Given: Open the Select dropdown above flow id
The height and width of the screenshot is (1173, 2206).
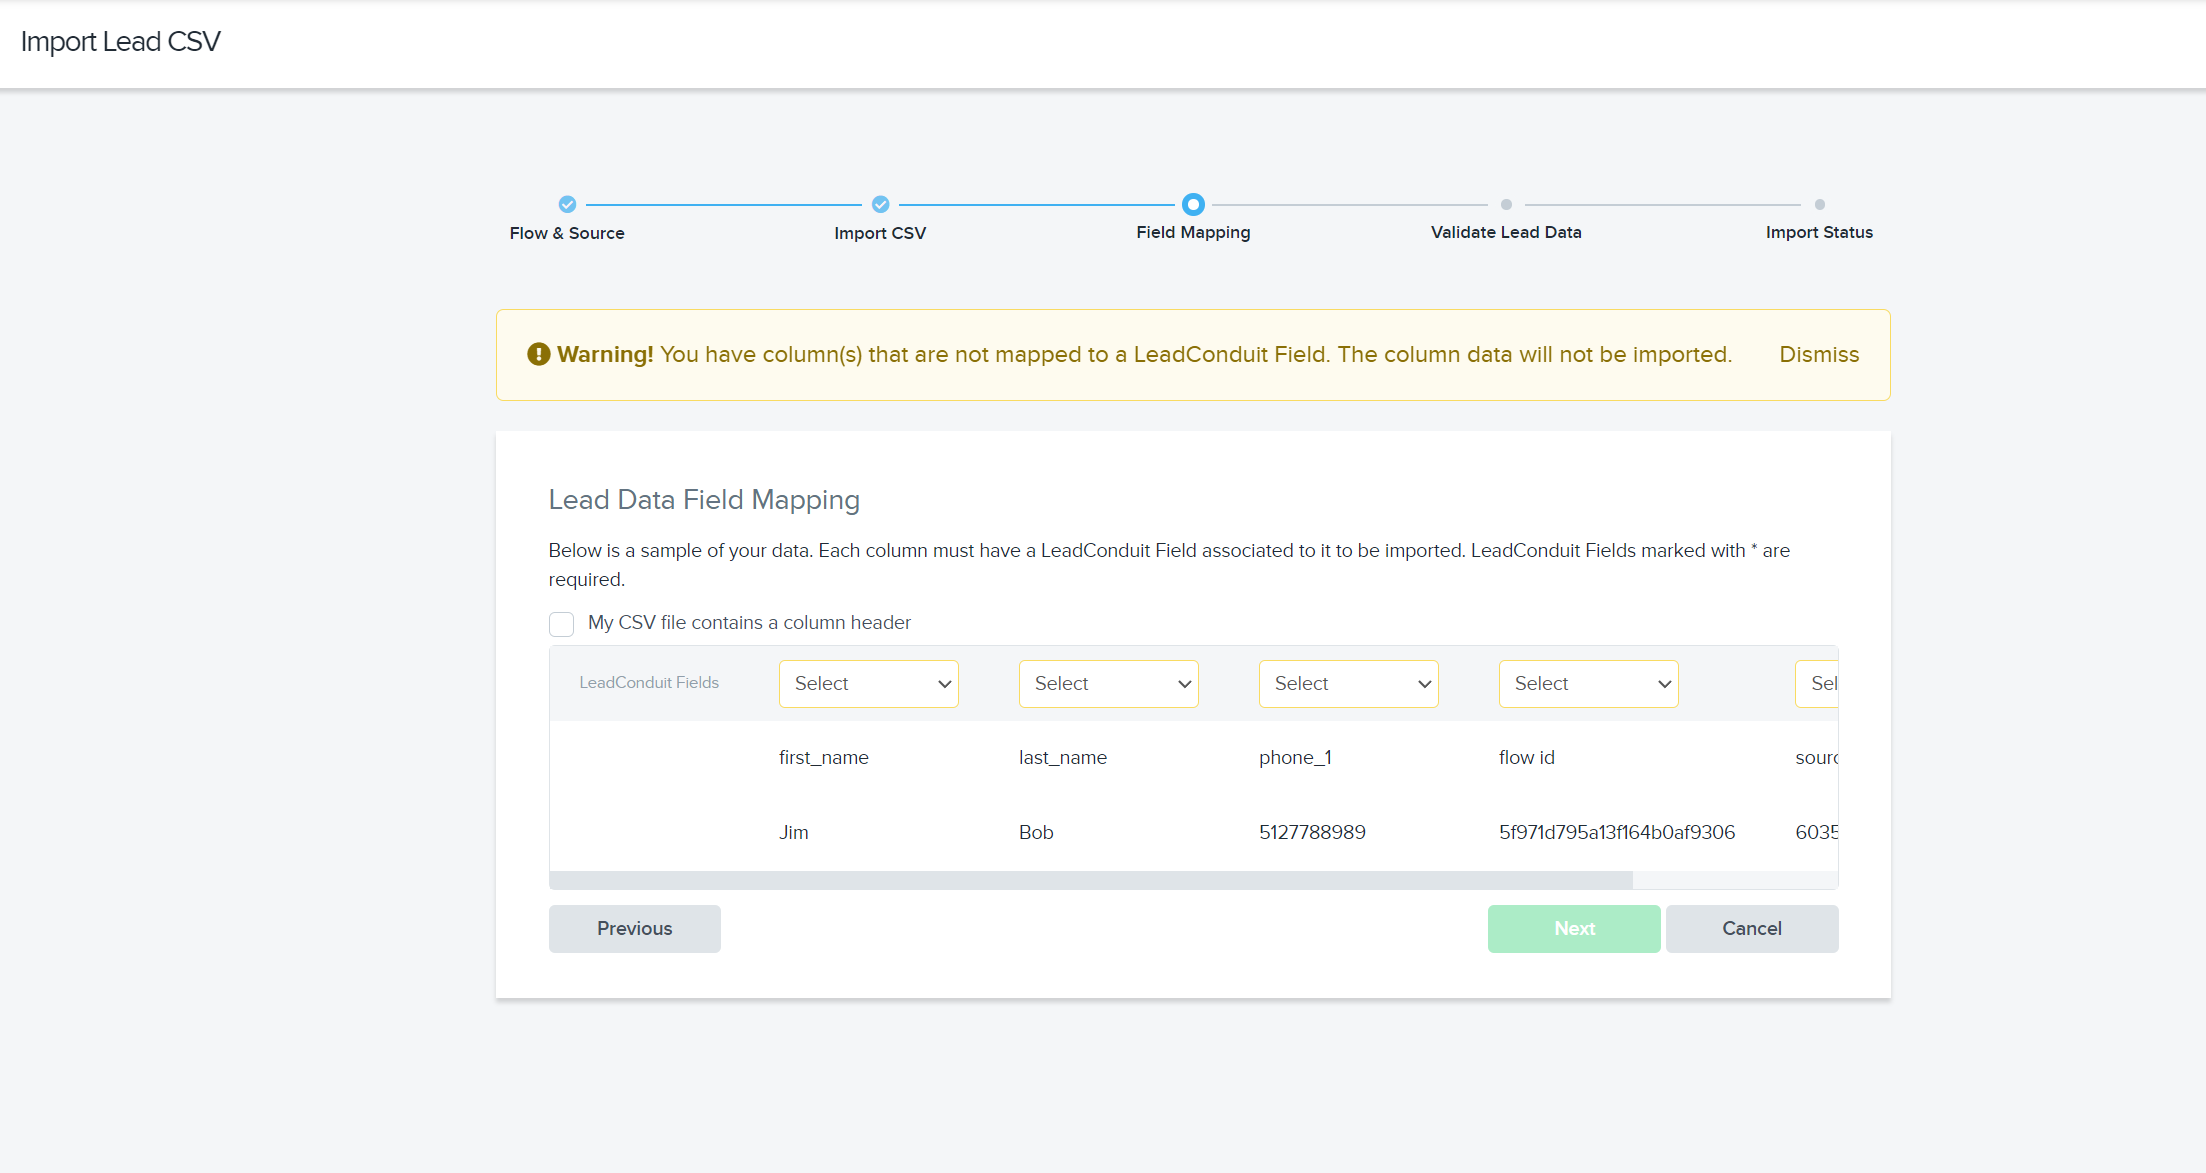Looking at the screenshot, I should (1588, 684).
